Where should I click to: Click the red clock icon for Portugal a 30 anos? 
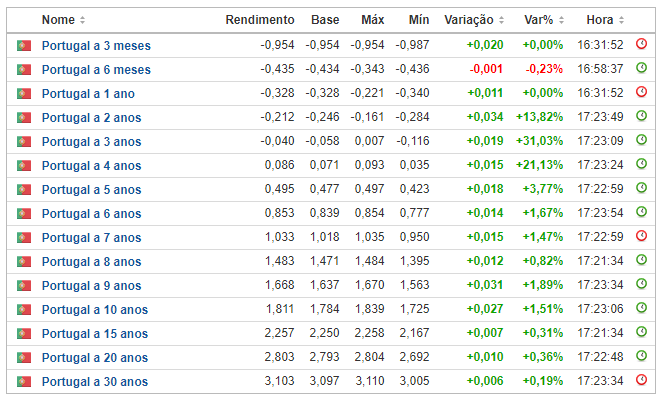point(641,380)
